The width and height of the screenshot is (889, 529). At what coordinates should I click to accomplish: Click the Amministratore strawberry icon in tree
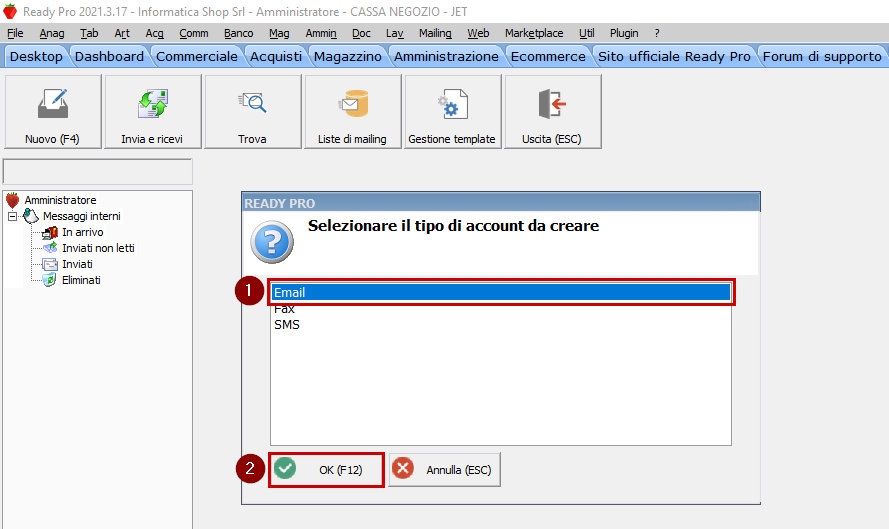pos(12,200)
